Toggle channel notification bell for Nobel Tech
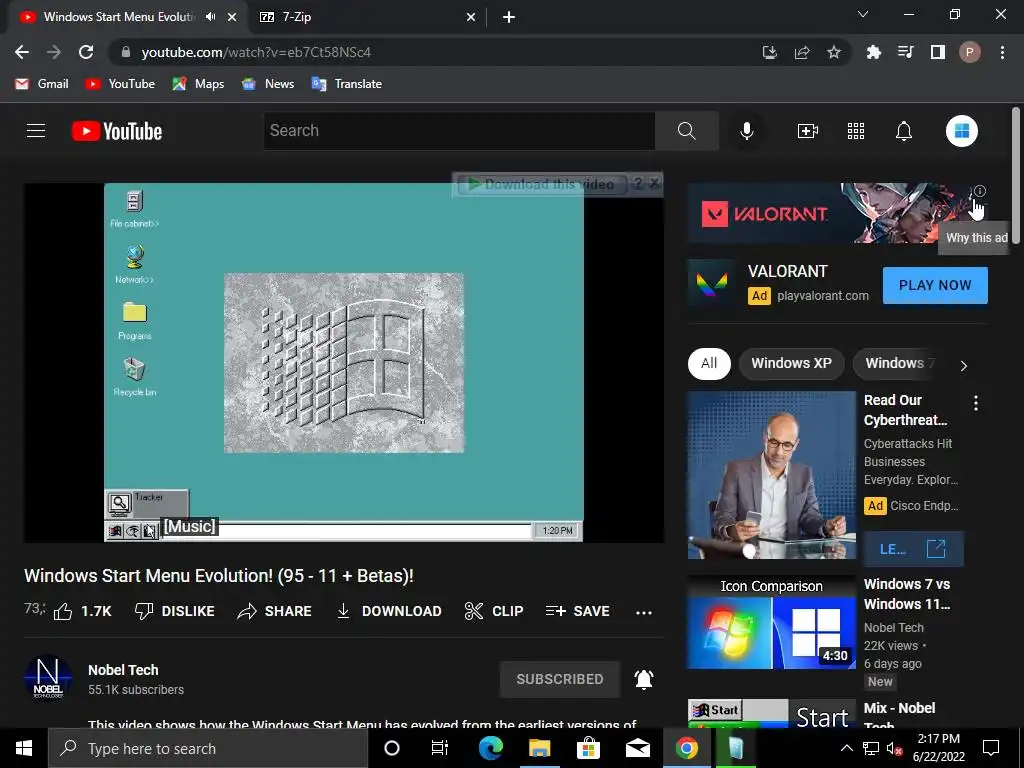 point(644,679)
